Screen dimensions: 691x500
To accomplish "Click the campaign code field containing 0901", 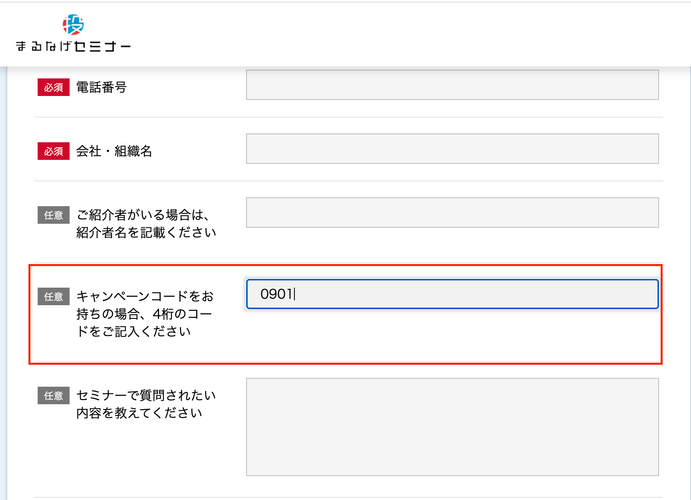I will point(452,294).
